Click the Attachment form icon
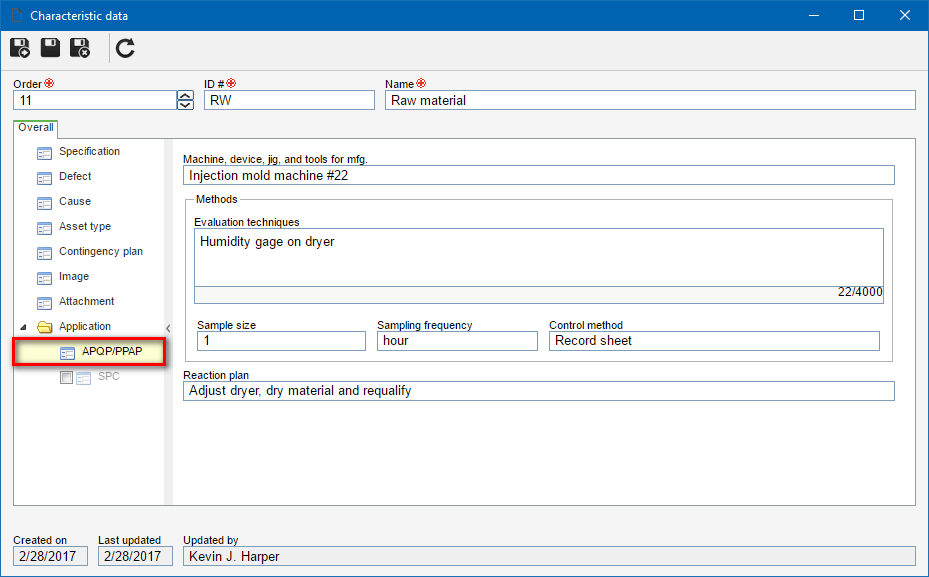 click(44, 303)
